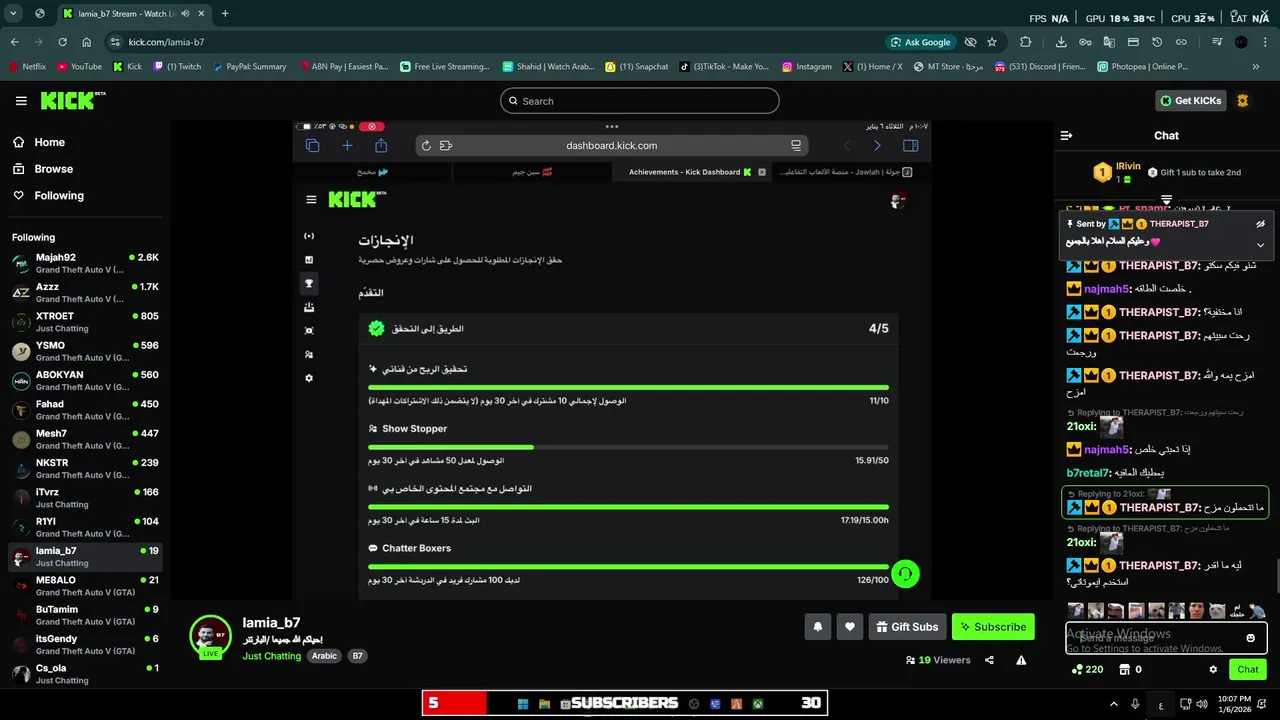This screenshot has height=720, width=1280.
Task: Open volume control in system tray
Action: 1201,703
